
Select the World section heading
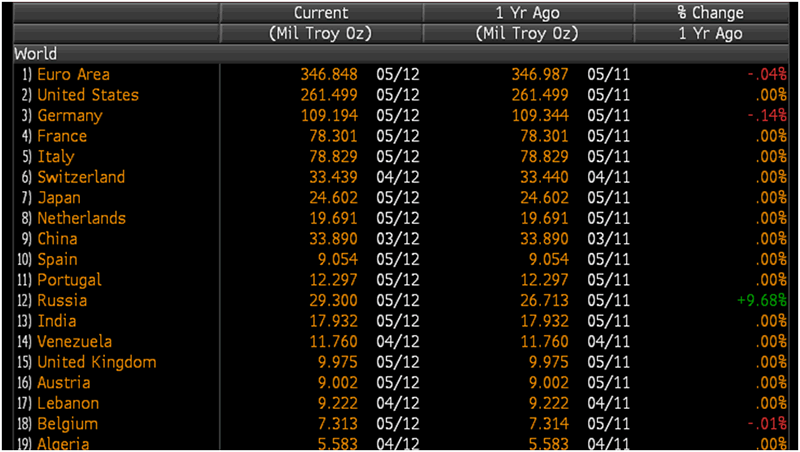point(35,54)
